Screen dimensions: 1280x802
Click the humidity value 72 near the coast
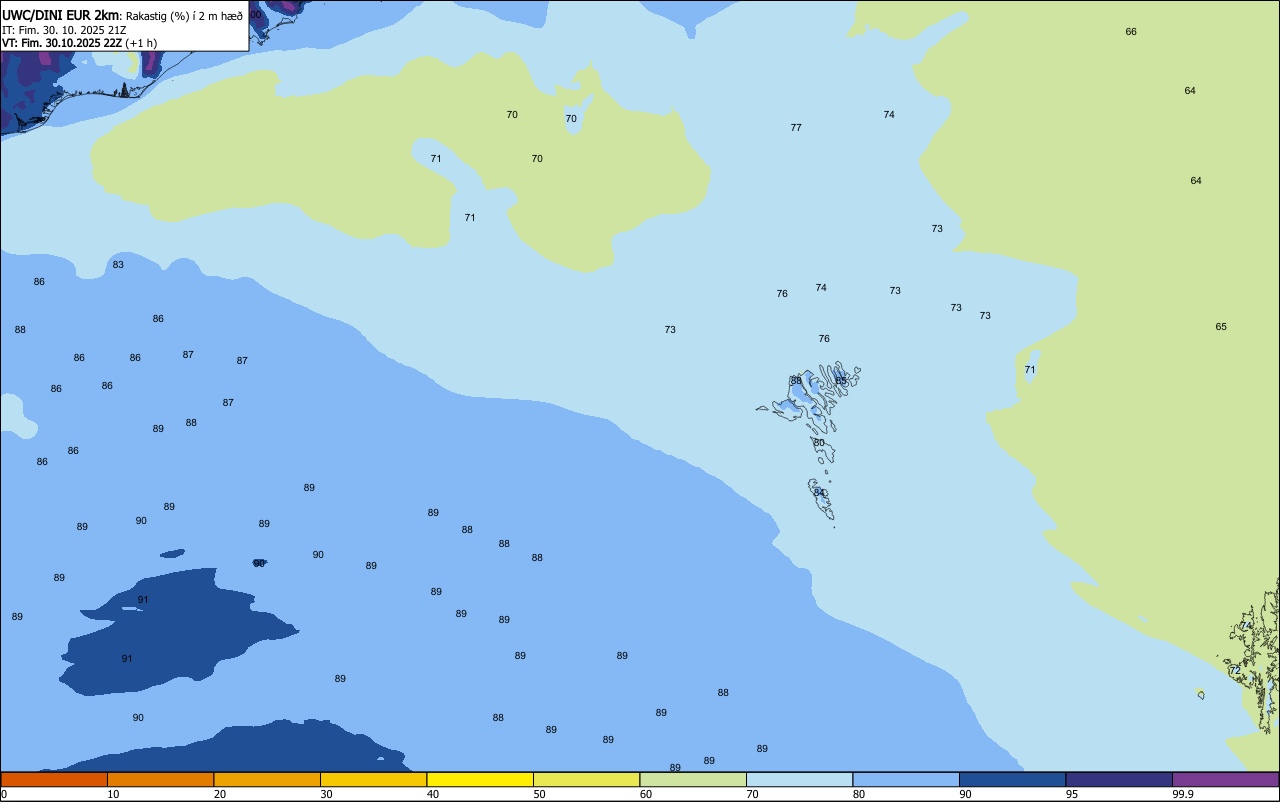pyautogui.click(x=1235, y=670)
